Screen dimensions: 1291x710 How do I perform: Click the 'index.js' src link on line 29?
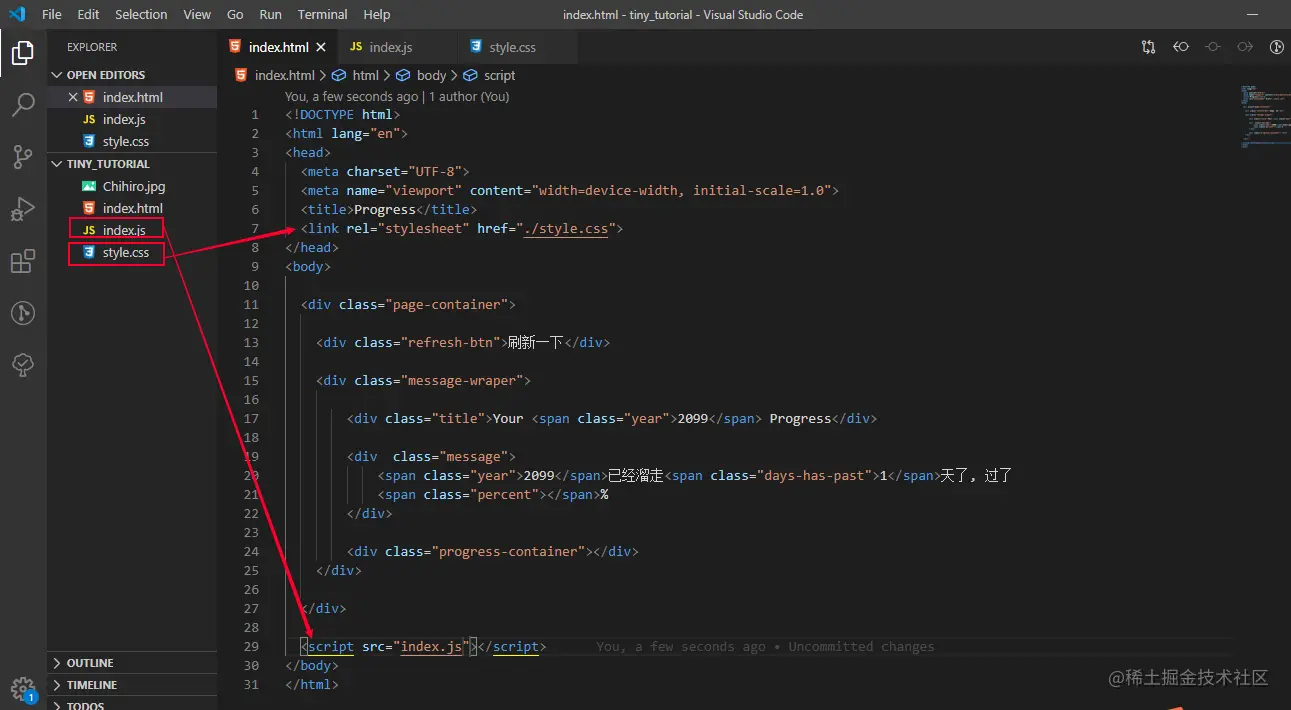click(x=432, y=647)
